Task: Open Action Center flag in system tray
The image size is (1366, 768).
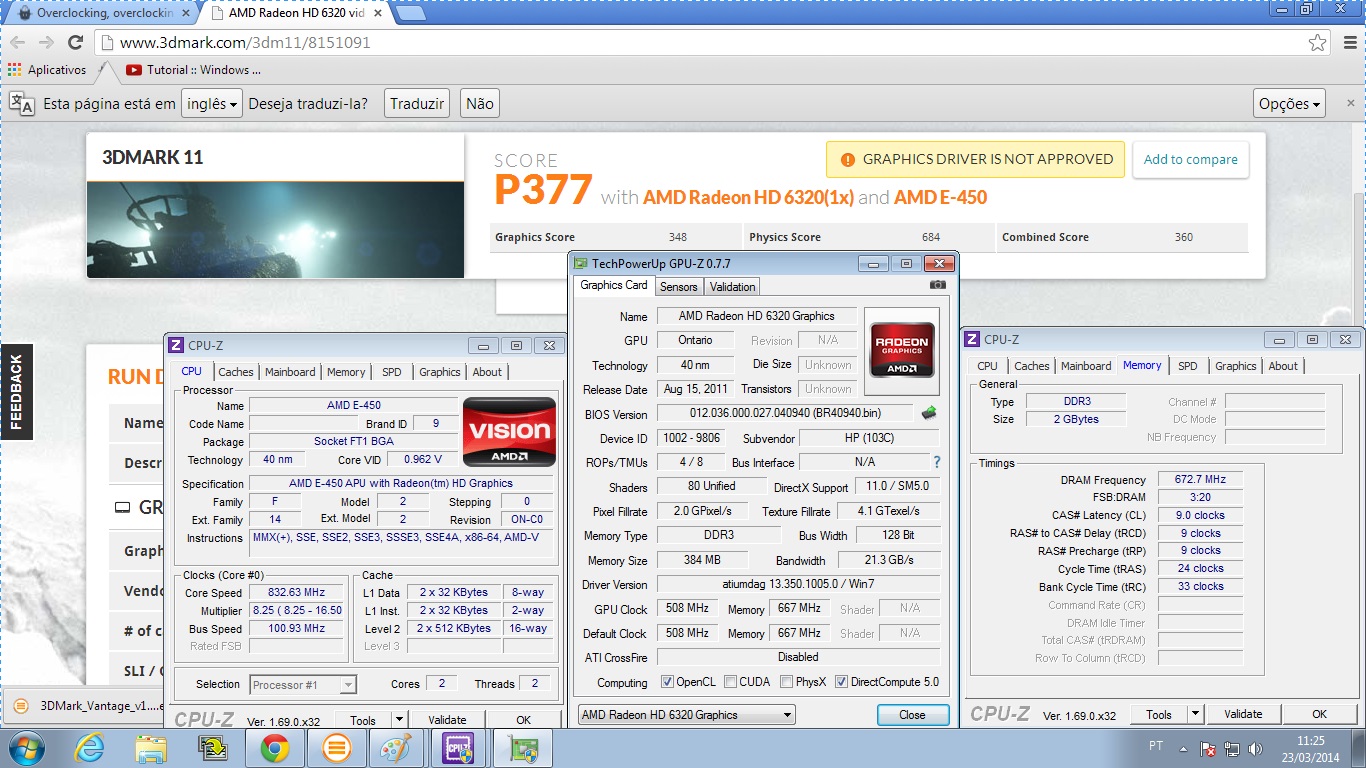Action: (1208, 749)
